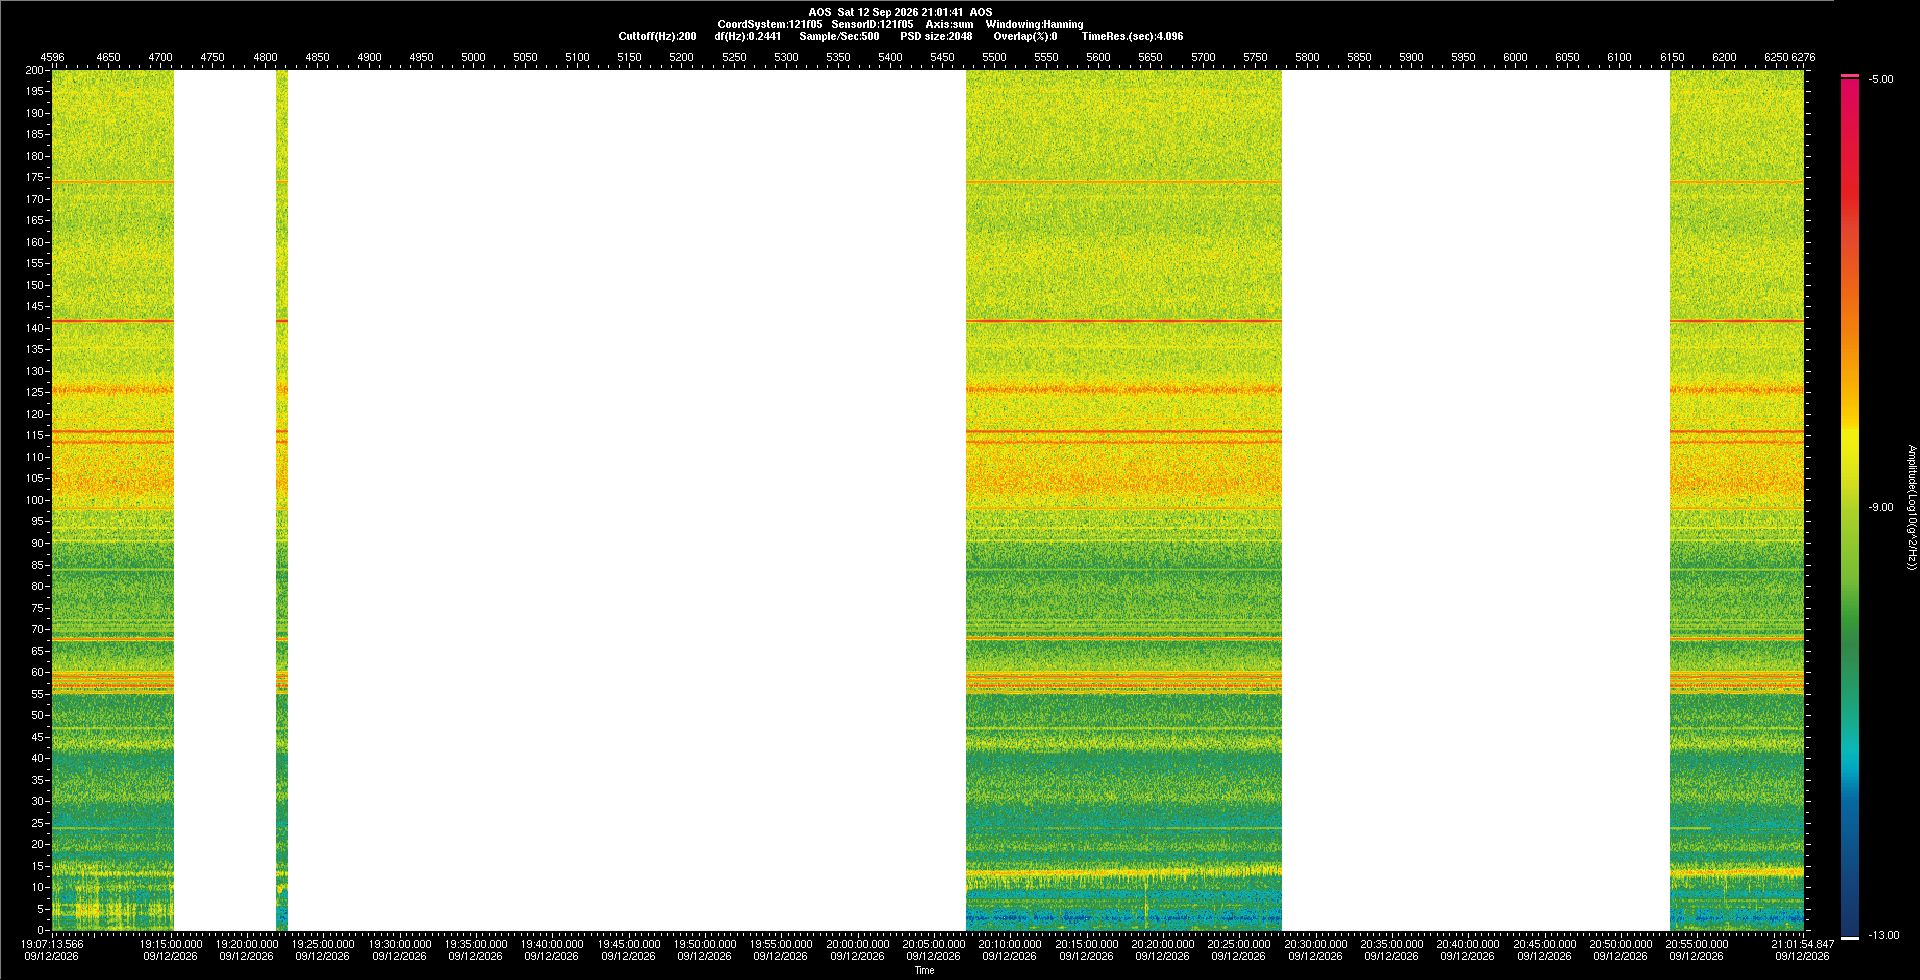Click the Overlap(%):0 header parameter
The image size is (1920, 980).
point(1025,36)
